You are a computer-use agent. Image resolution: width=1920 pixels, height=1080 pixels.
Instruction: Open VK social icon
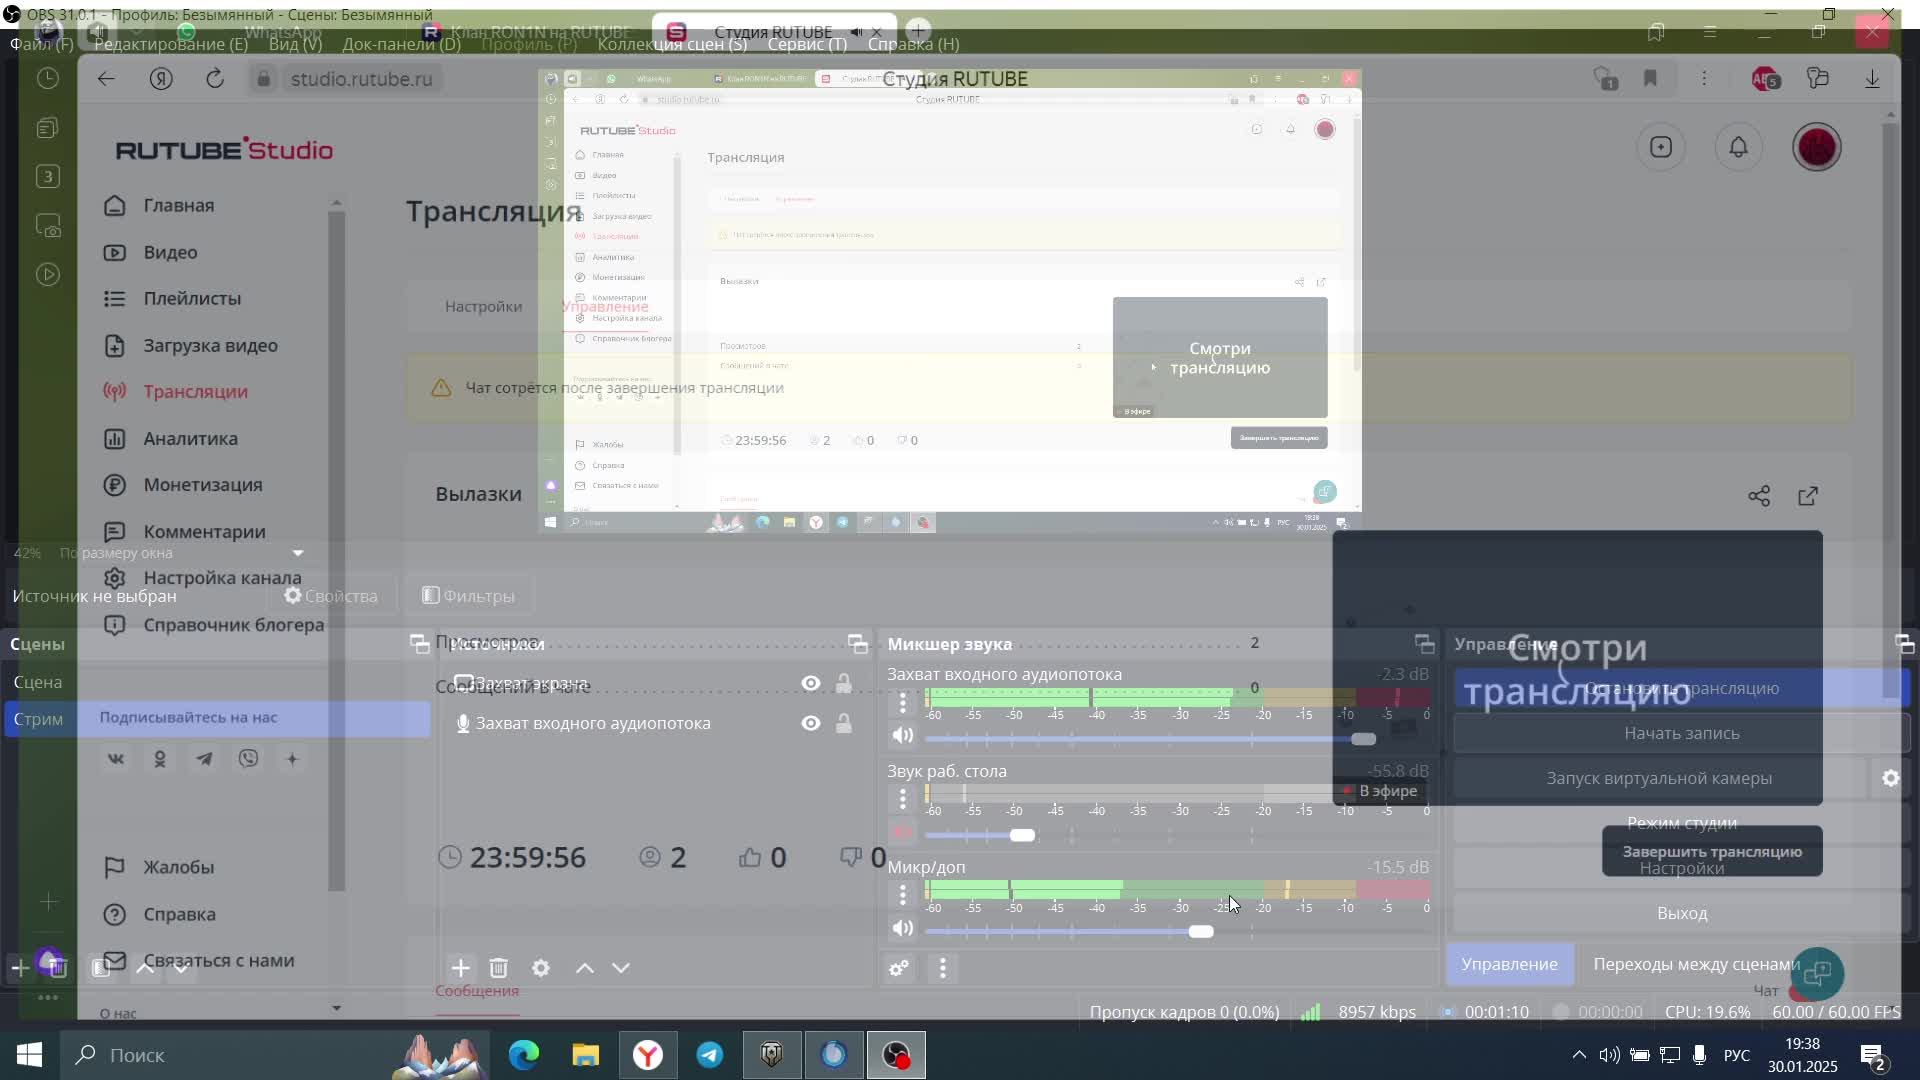pos(116,759)
